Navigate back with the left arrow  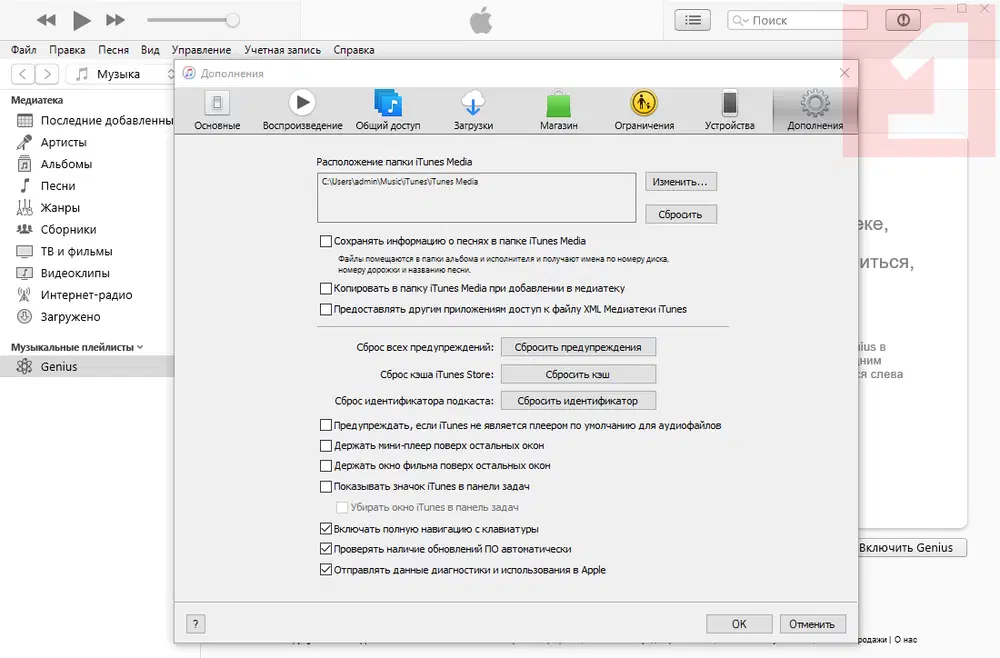(23, 74)
